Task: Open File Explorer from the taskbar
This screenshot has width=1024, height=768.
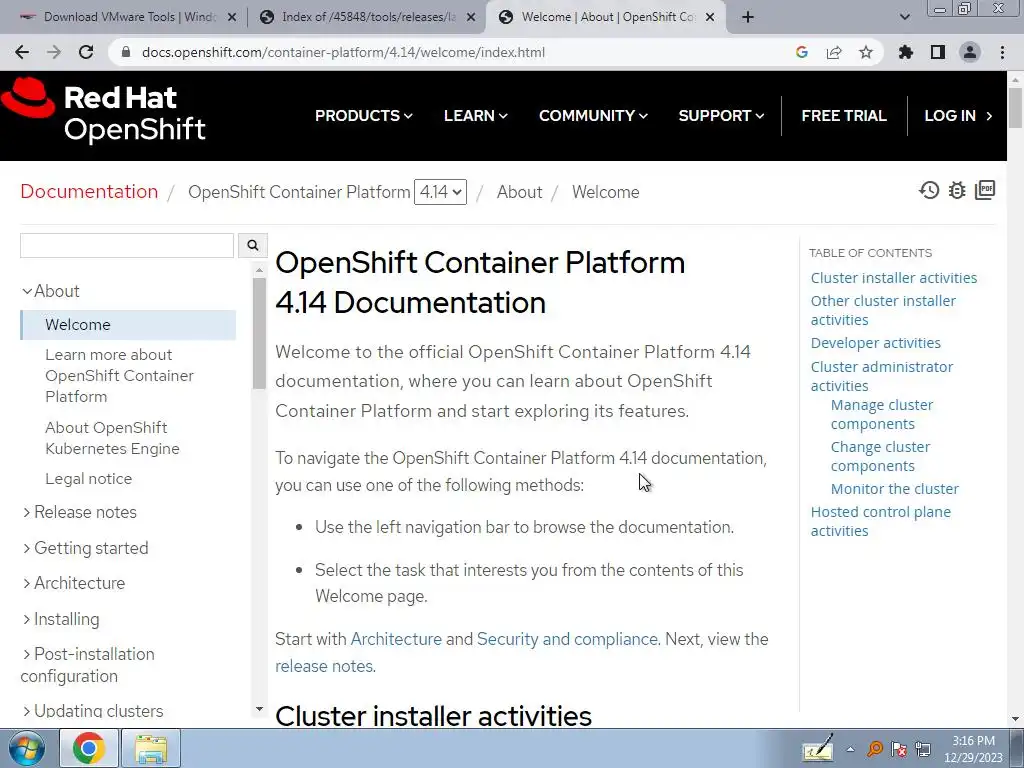Action: [152, 748]
